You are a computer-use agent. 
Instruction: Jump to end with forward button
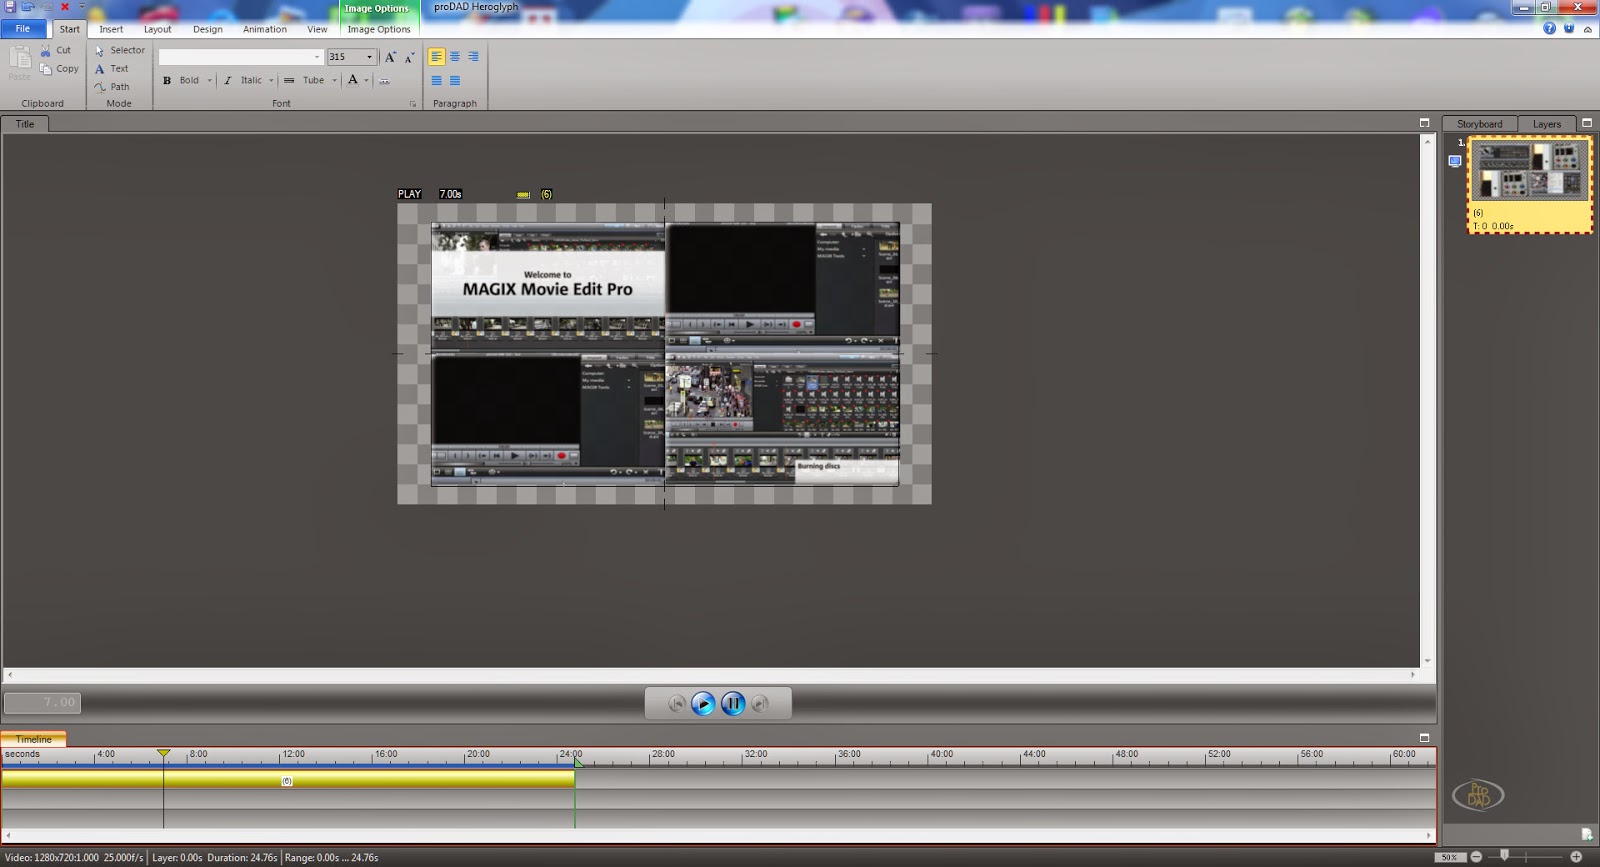[760, 704]
